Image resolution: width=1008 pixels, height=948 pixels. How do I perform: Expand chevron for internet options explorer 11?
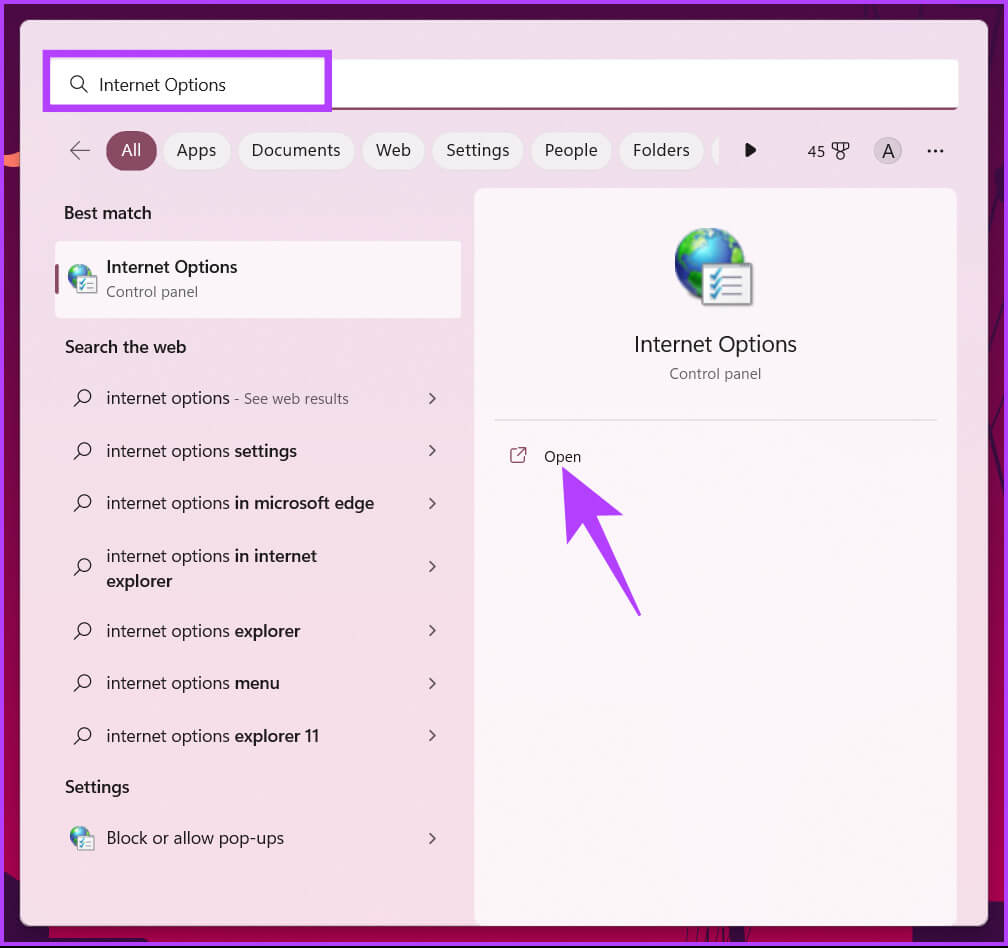(x=432, y=735)
